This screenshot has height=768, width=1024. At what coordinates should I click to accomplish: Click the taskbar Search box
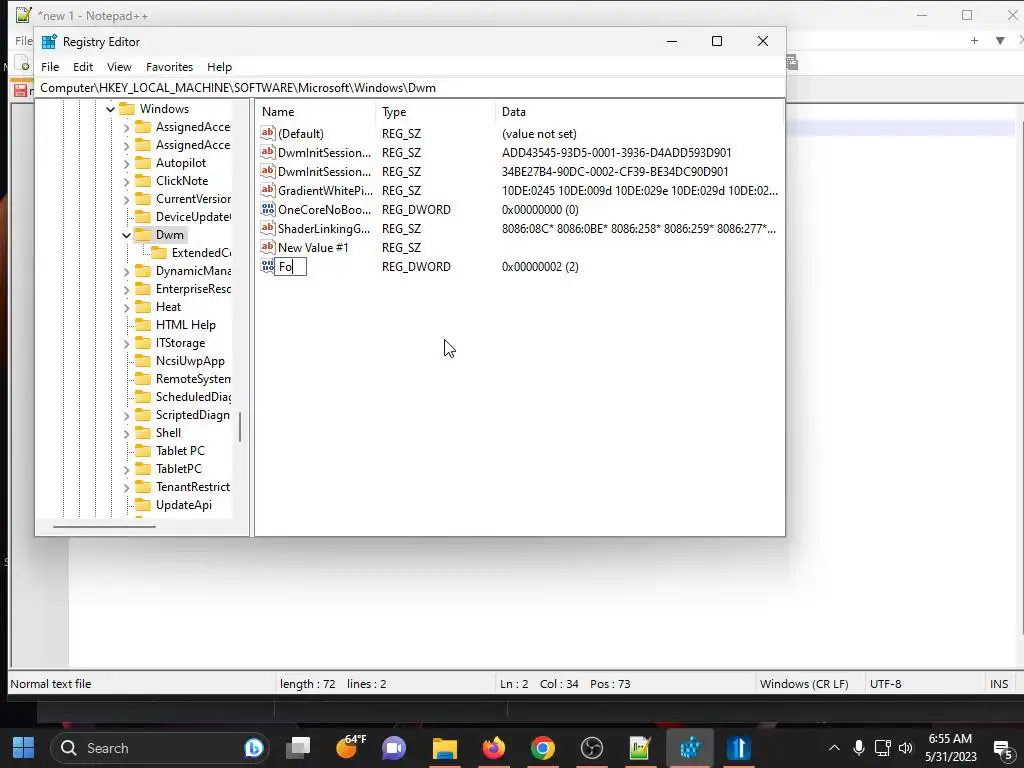[160, 748]
